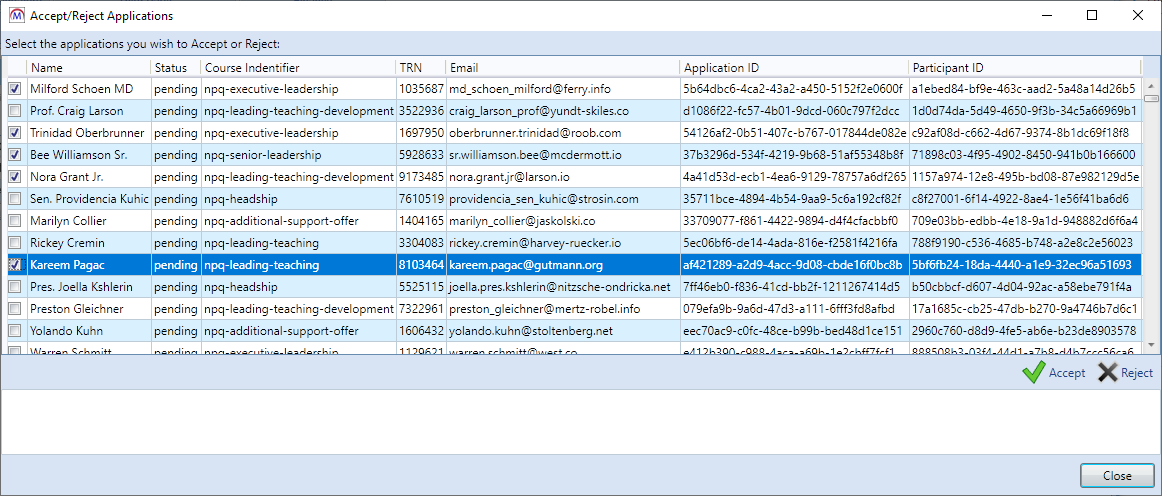Sort applications by Email column header
Screen dimensions: 1162x496
click(x=561, y=67)
